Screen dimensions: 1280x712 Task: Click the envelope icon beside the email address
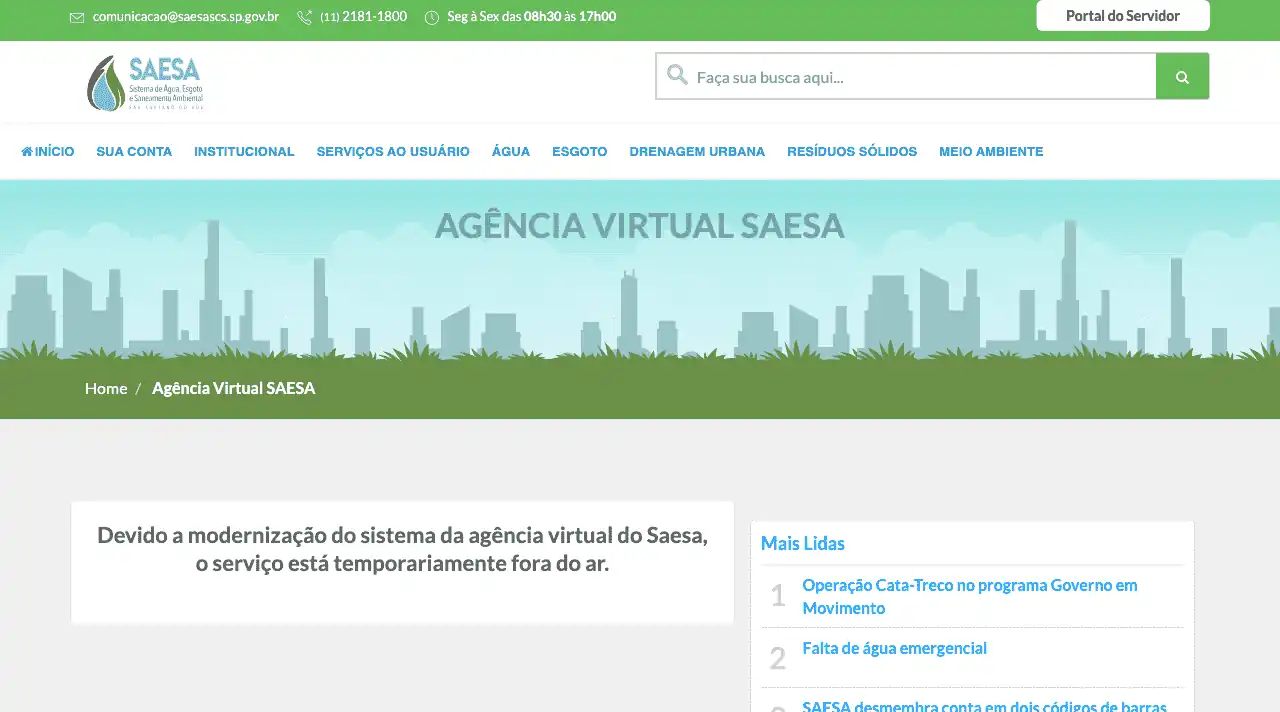click(77, 17)
